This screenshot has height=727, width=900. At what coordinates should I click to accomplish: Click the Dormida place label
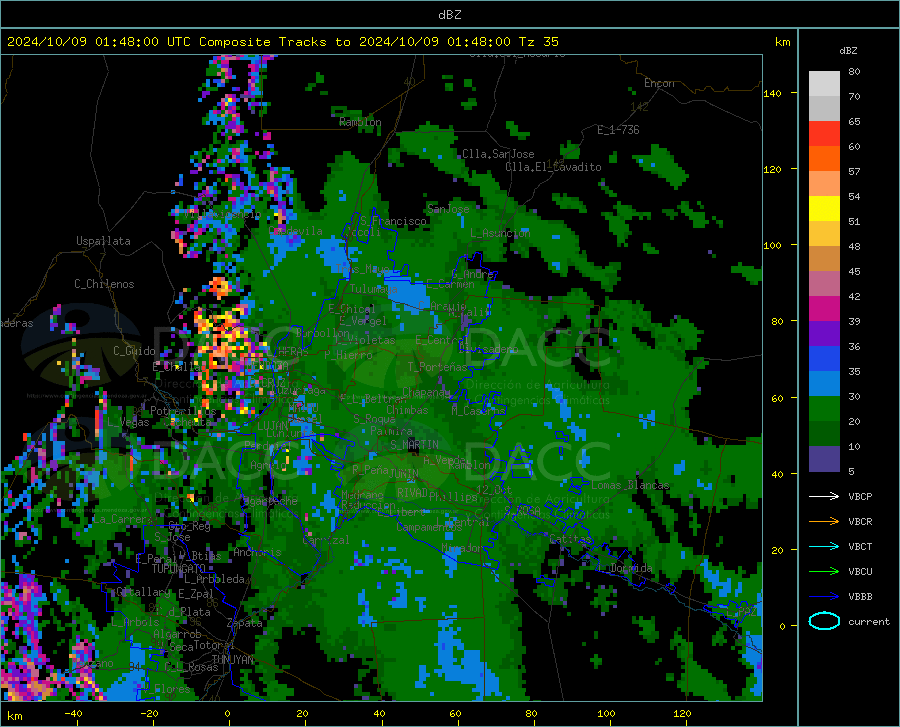[631, 568]
